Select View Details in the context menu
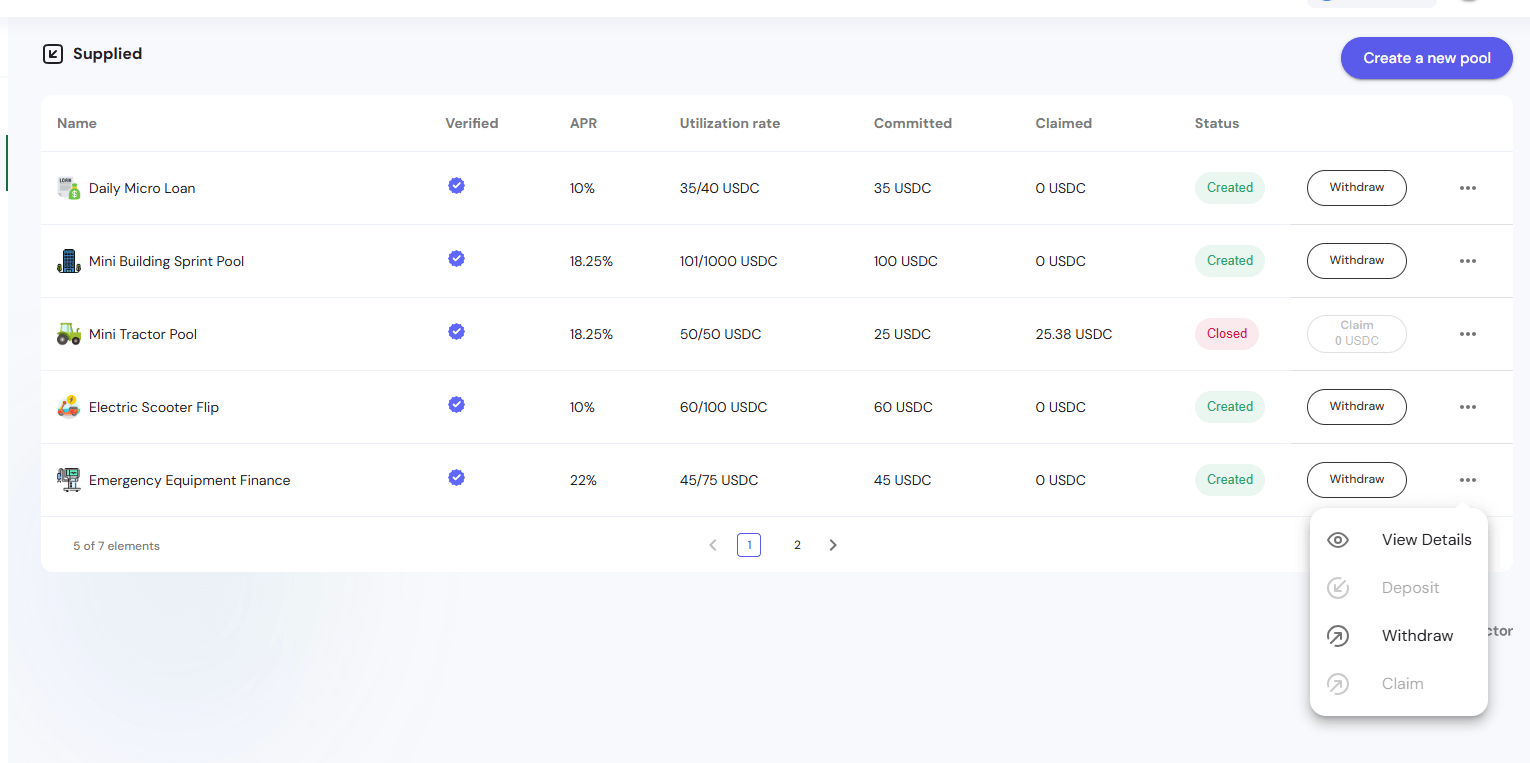 point(1425,540)
